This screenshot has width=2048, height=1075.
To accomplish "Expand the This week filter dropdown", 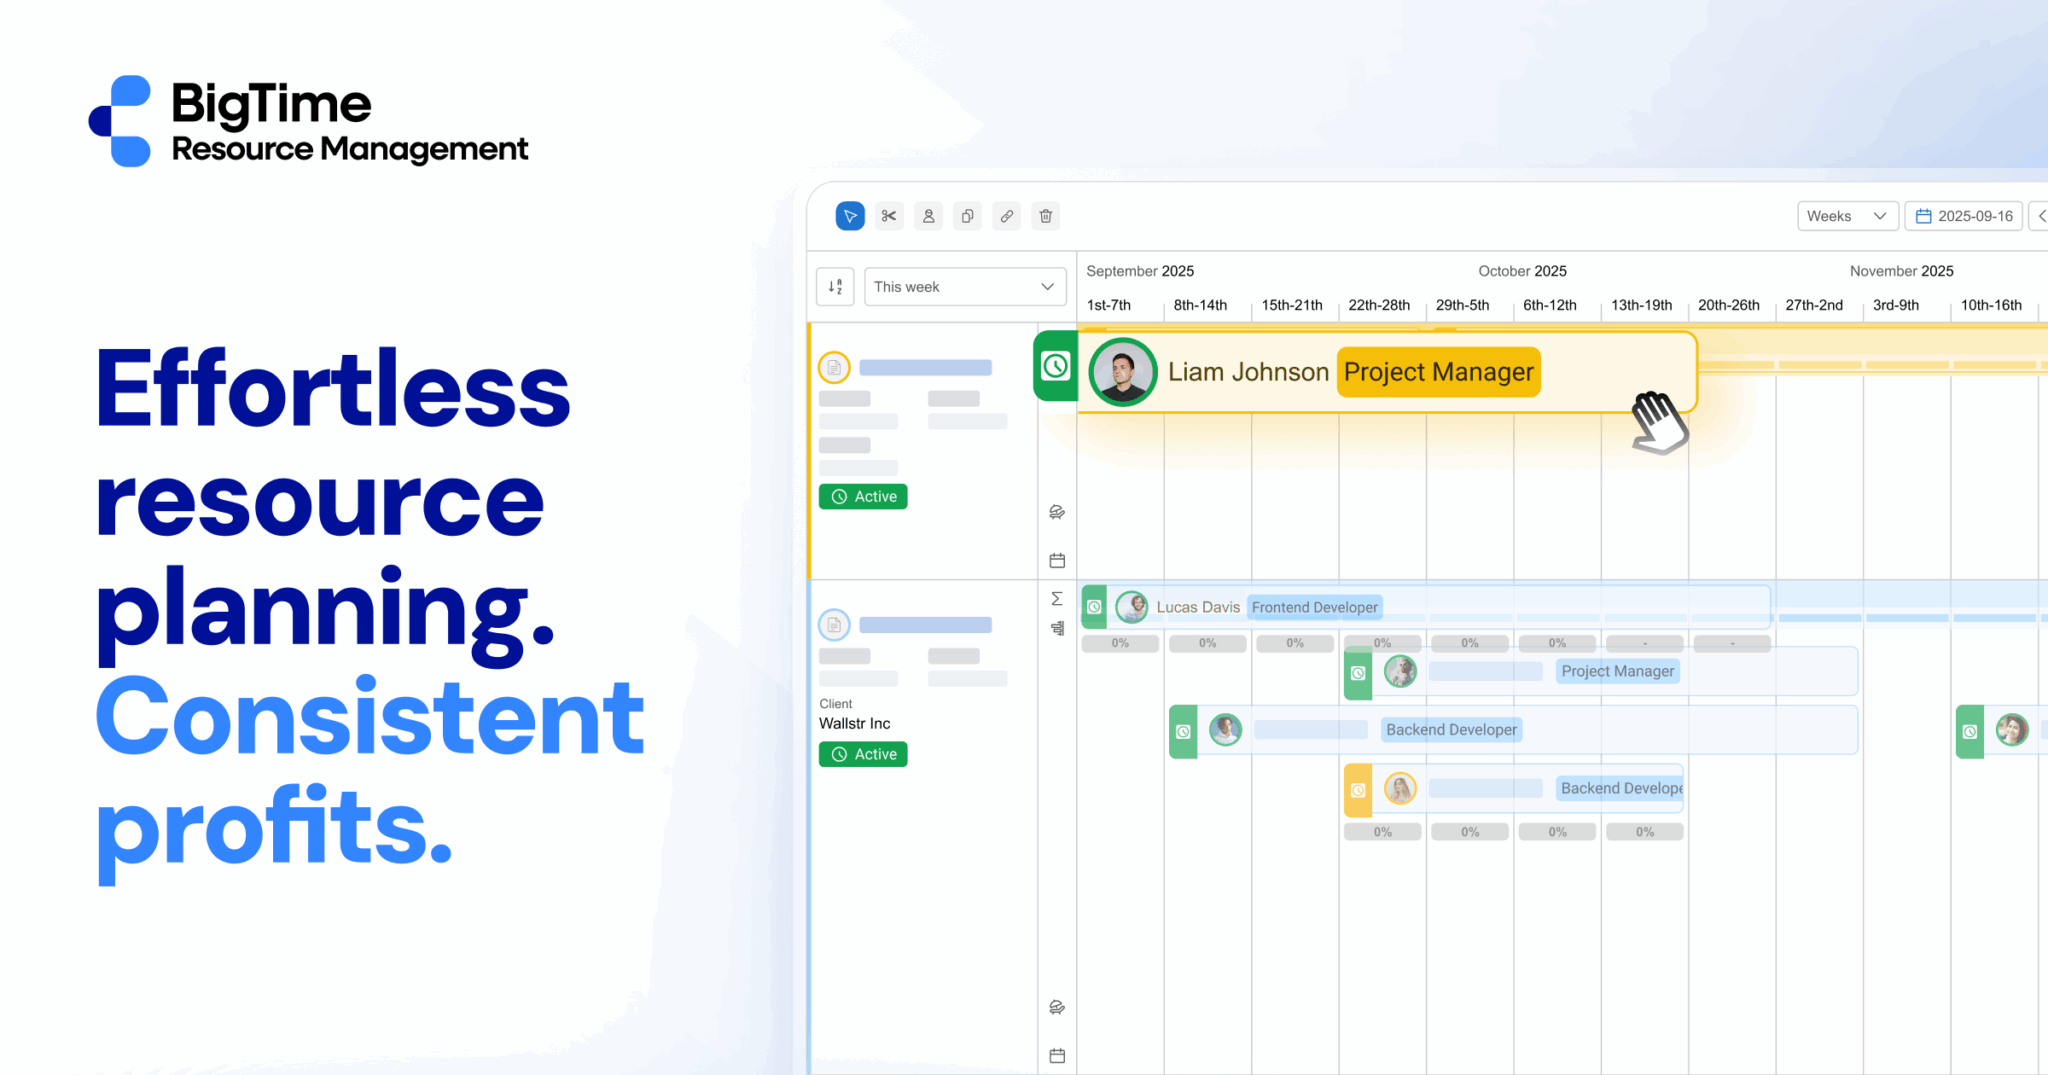I will tap(964, 287).
